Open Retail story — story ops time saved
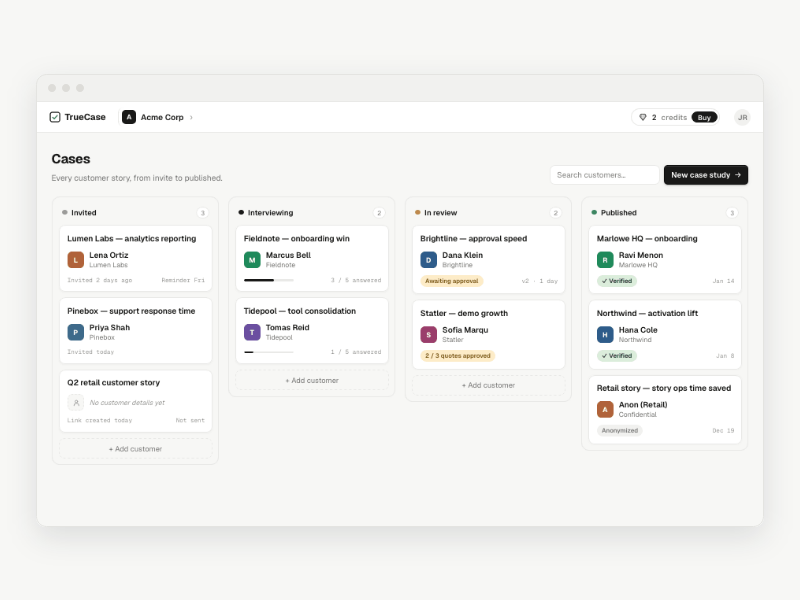Viewport: 800px width, 600px height. [665, 409]
